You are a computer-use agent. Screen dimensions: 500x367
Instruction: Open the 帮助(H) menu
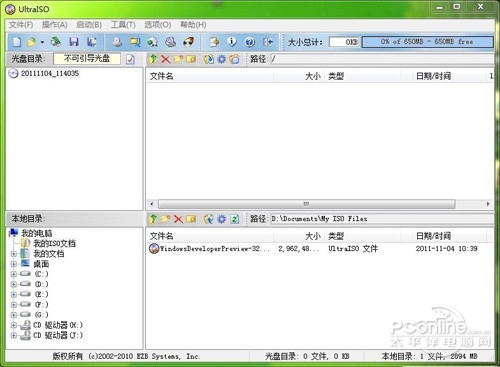(193, 25)
